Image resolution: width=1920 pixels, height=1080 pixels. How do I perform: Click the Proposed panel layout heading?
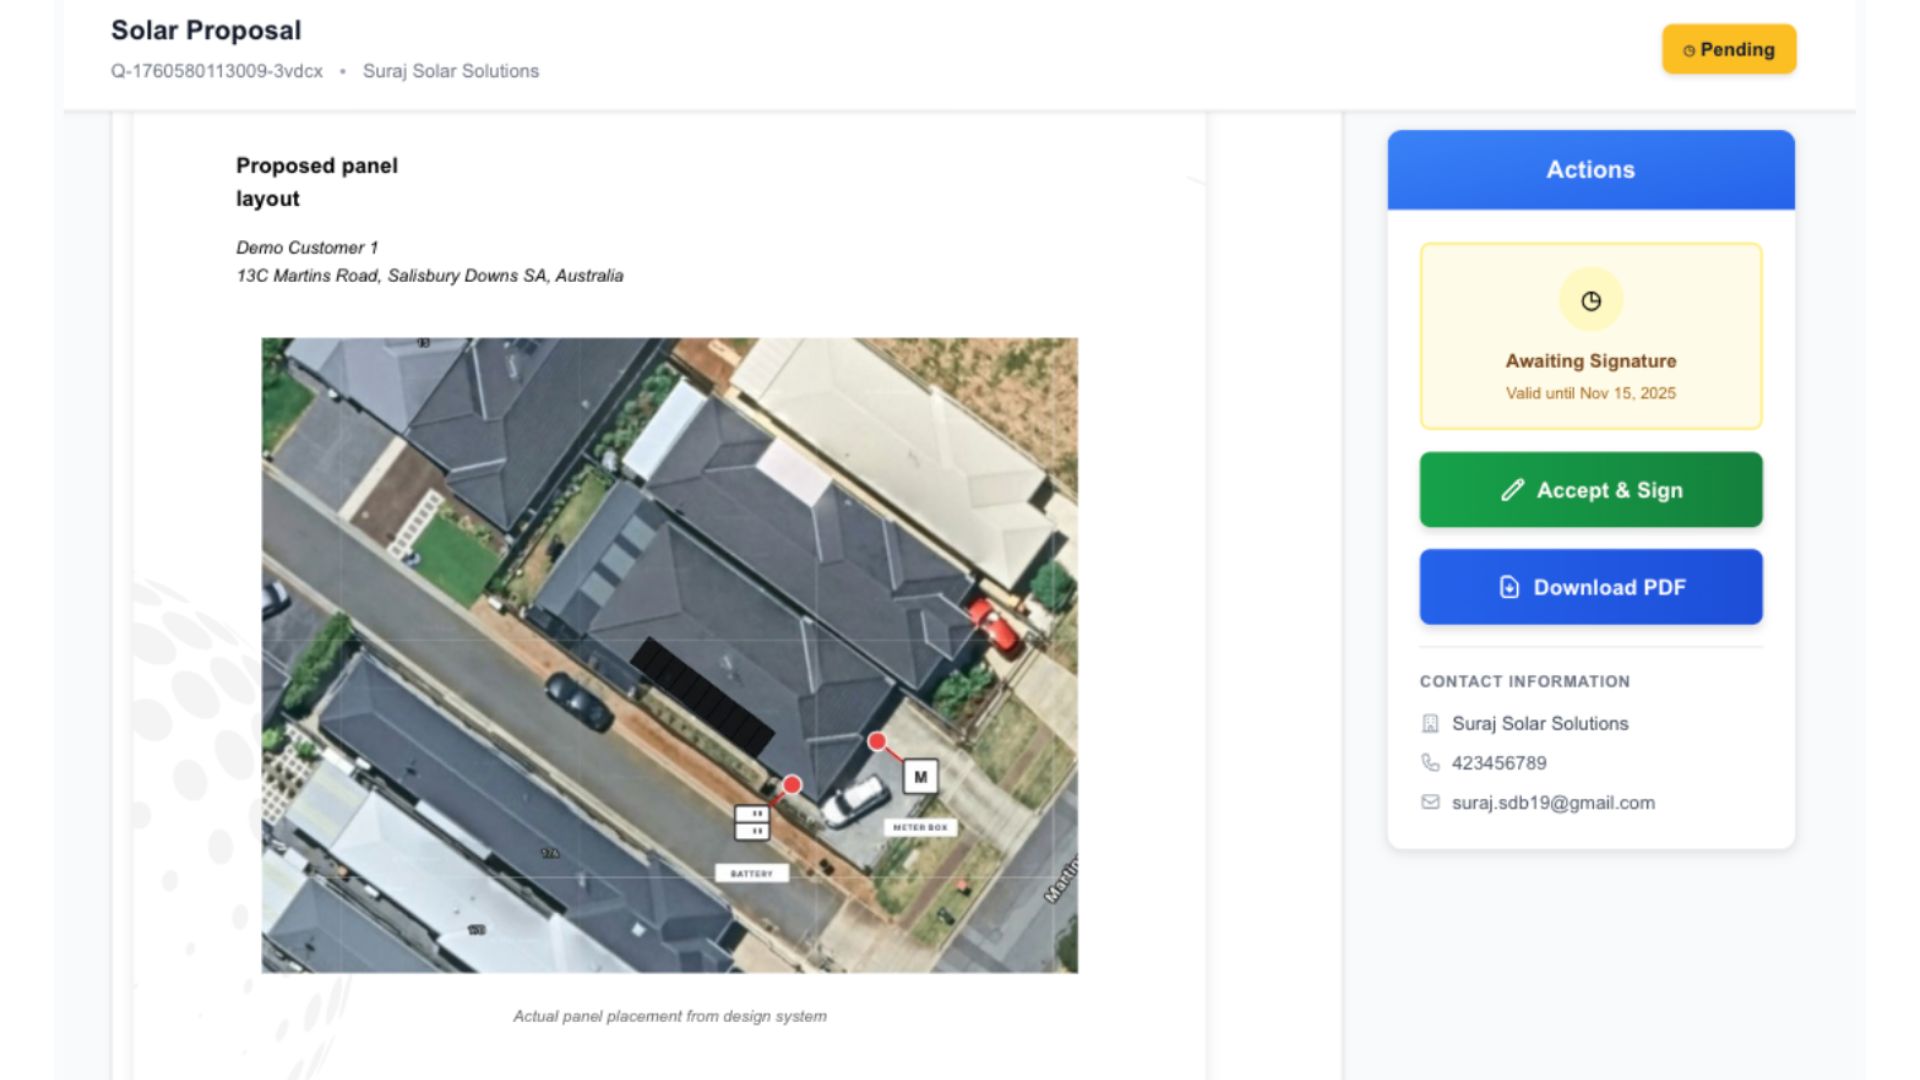[316, 182]
